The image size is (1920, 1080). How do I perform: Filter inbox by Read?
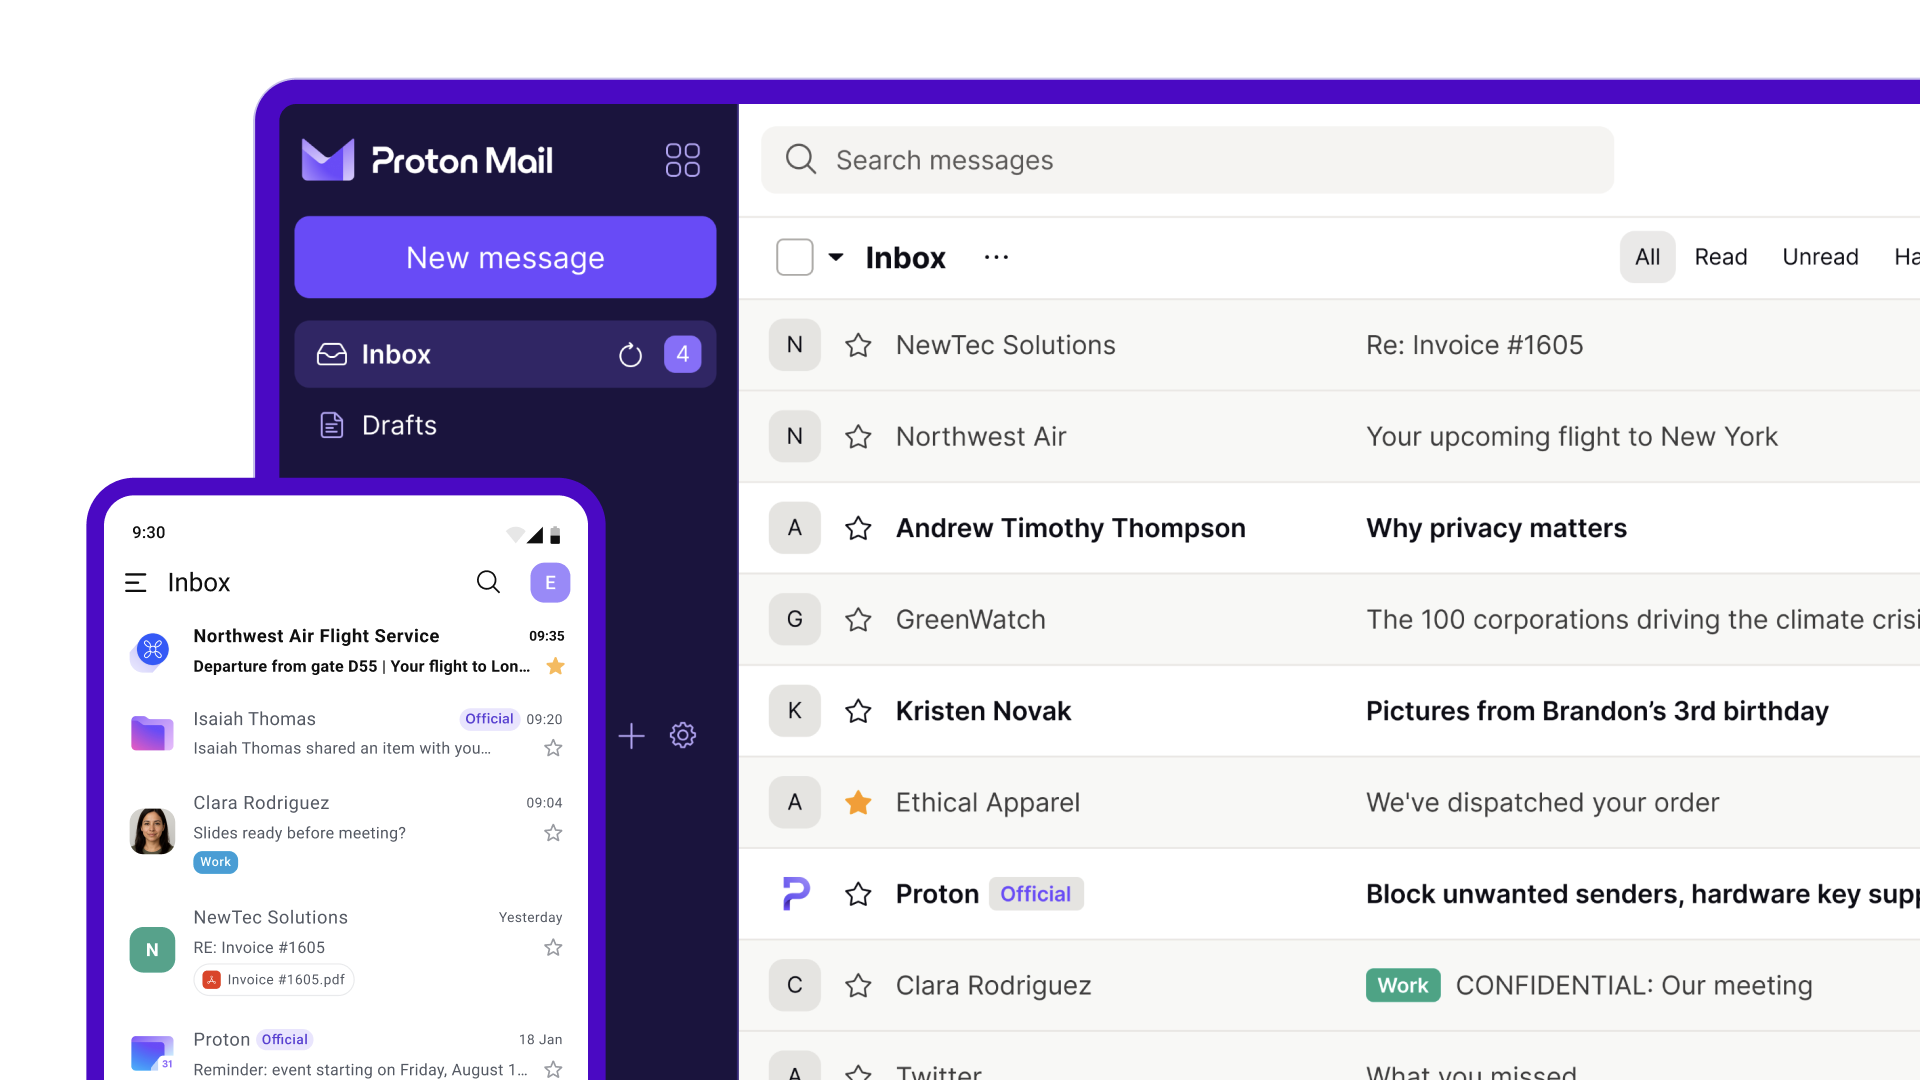(1721, 257)
